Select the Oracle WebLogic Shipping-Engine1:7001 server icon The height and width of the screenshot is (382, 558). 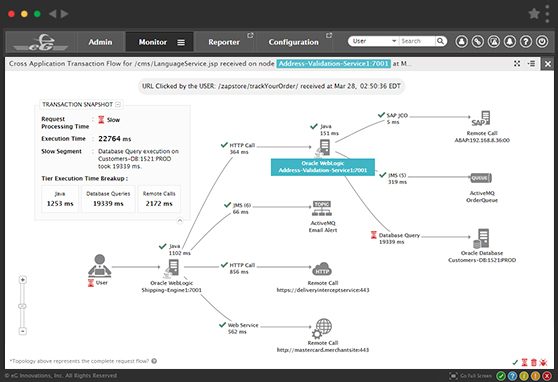[172, 268]
